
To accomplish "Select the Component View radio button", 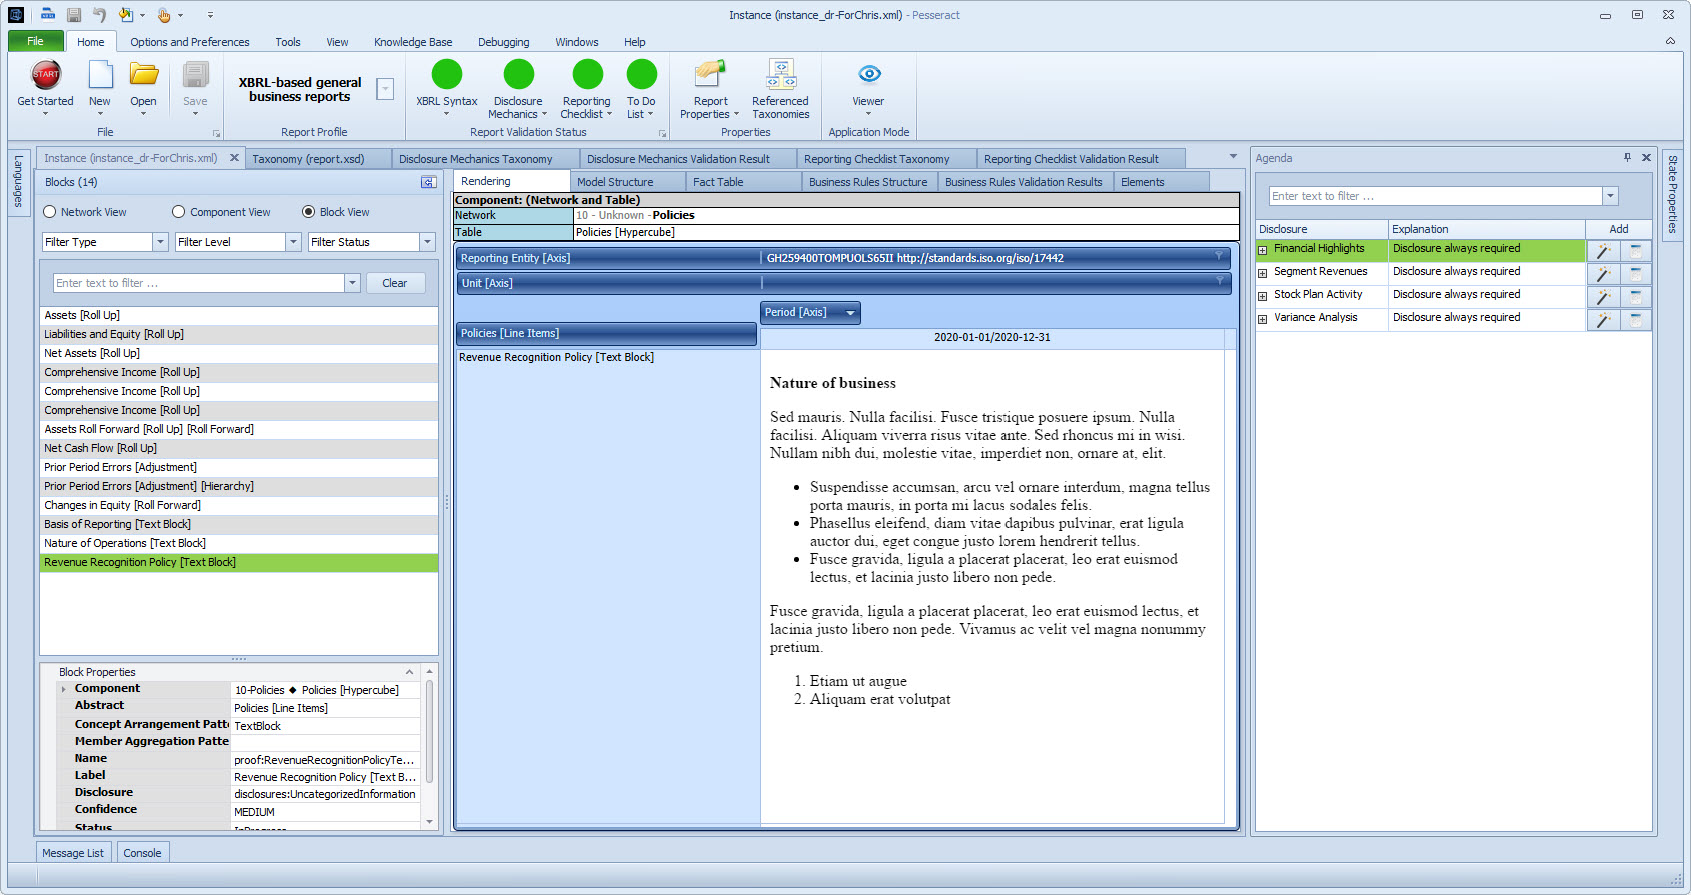I will (178, 212).
